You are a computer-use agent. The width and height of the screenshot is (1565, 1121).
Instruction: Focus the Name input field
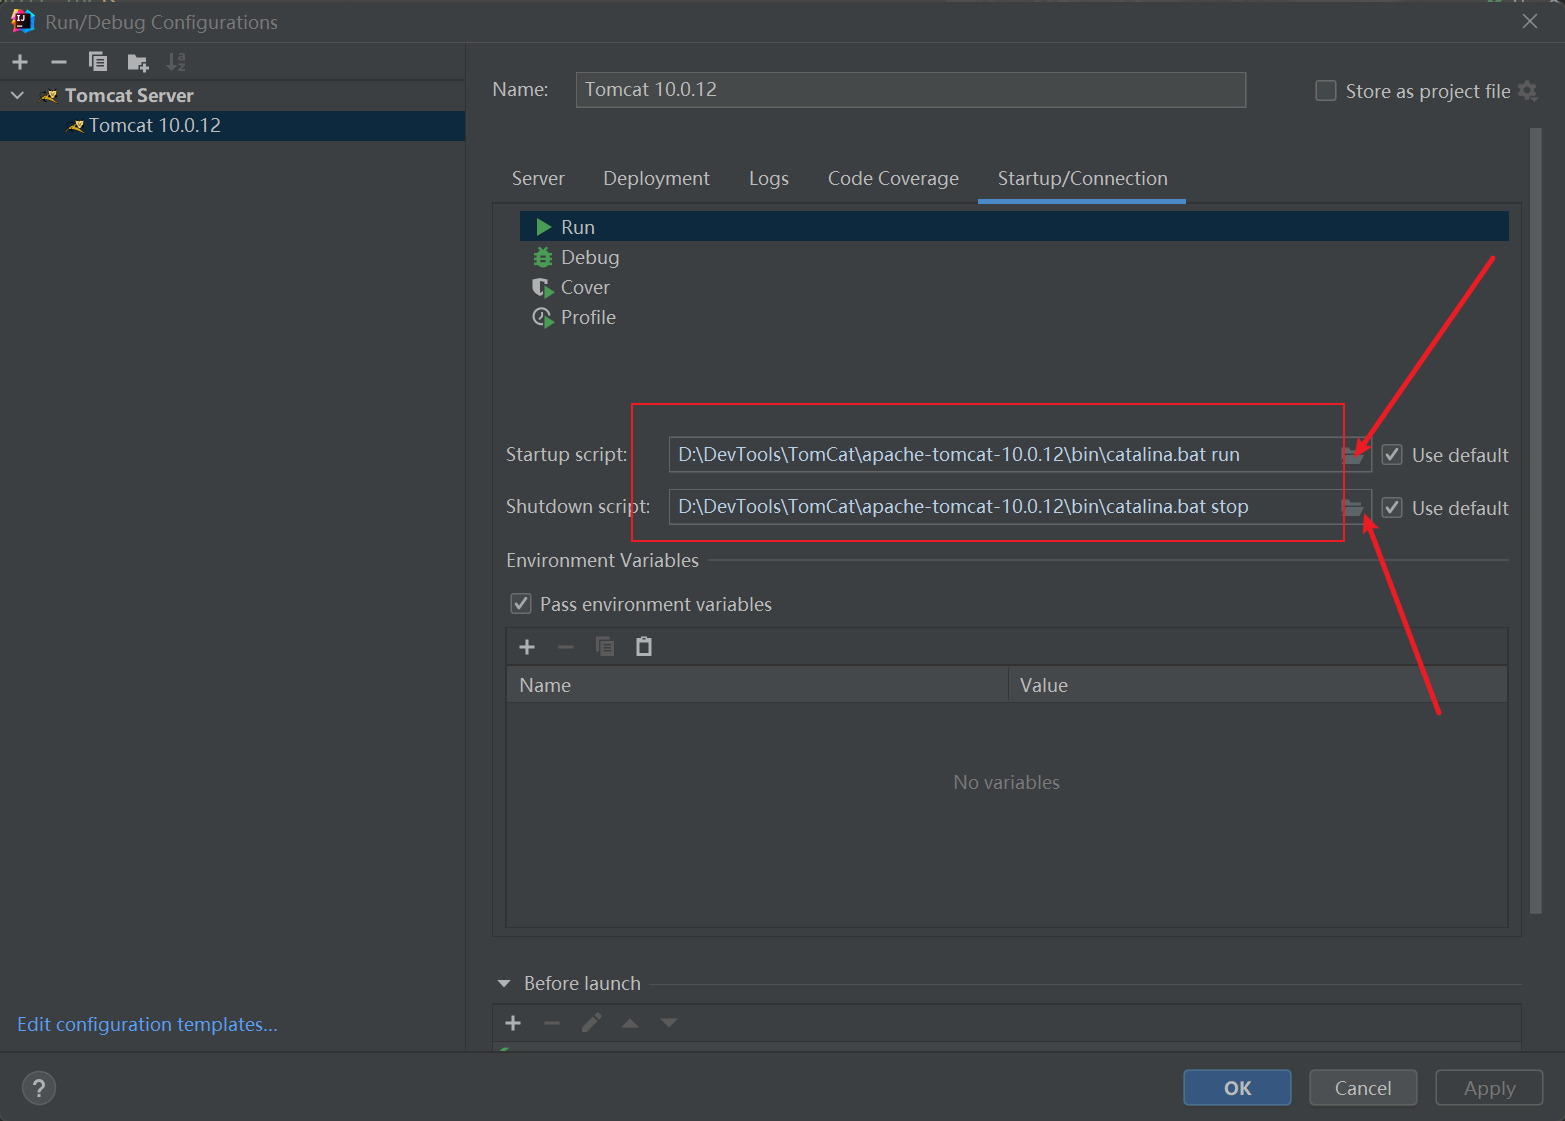pos(910,90)
